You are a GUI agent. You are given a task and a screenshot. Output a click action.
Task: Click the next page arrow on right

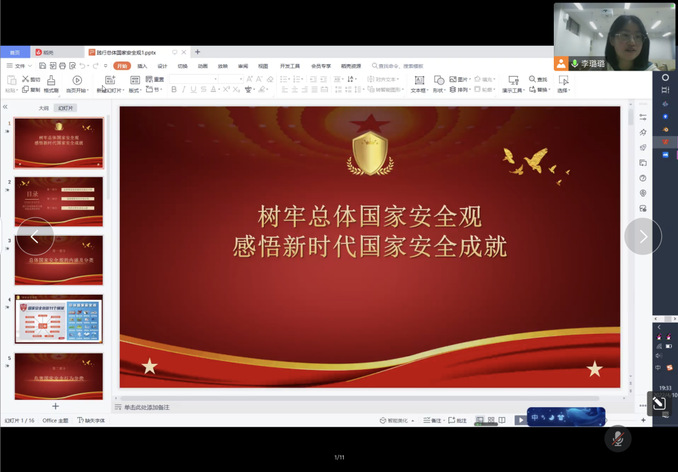point(642,237)
